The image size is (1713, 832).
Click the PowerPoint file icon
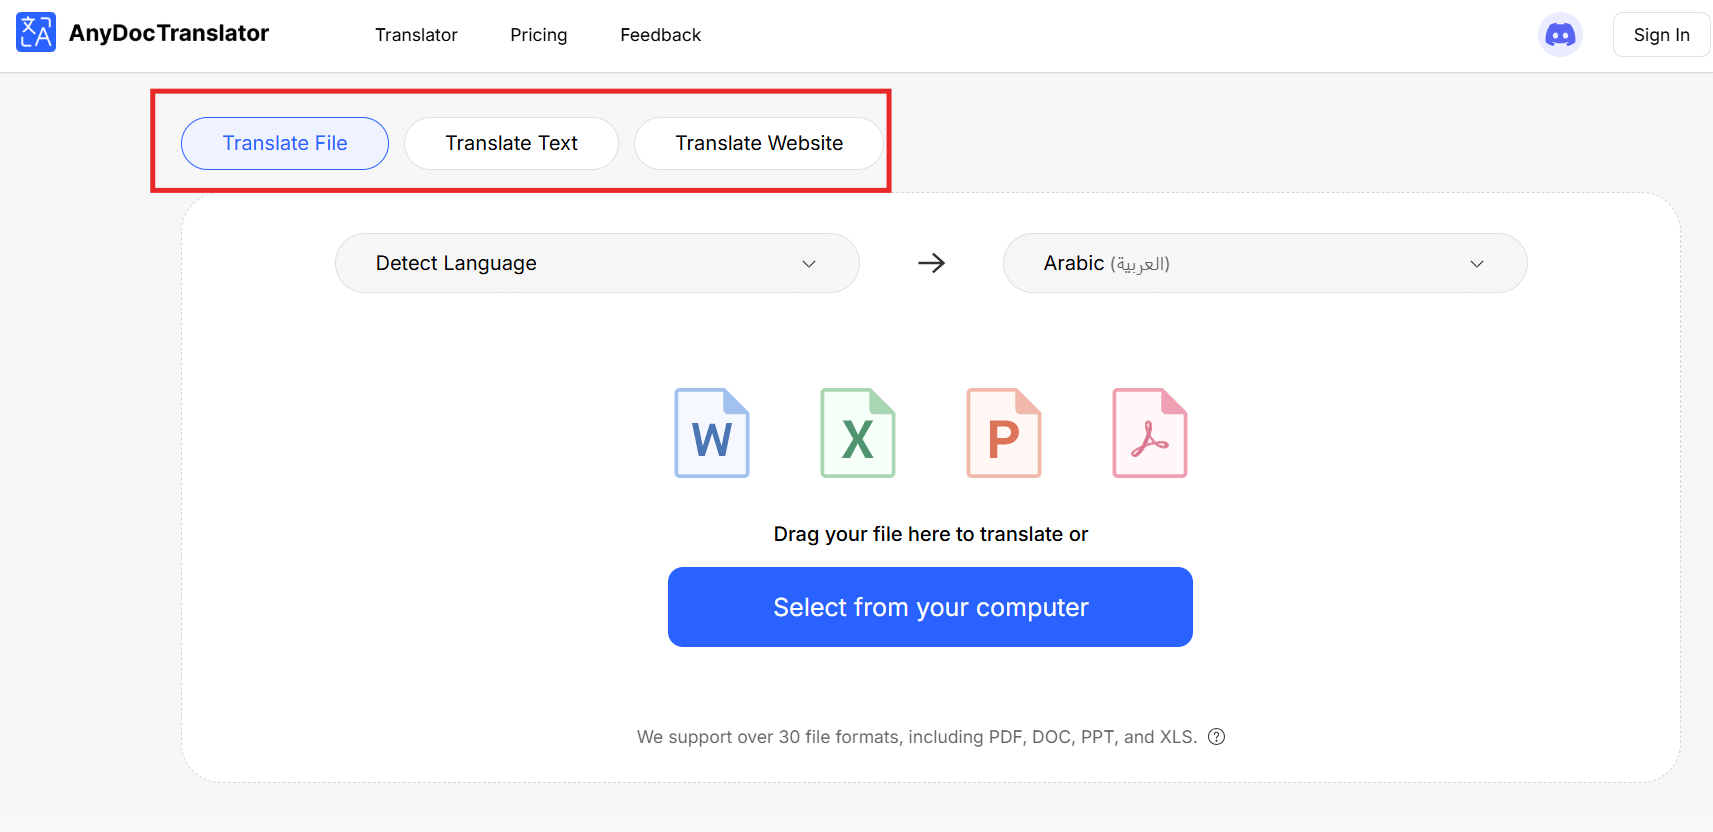1004,433
